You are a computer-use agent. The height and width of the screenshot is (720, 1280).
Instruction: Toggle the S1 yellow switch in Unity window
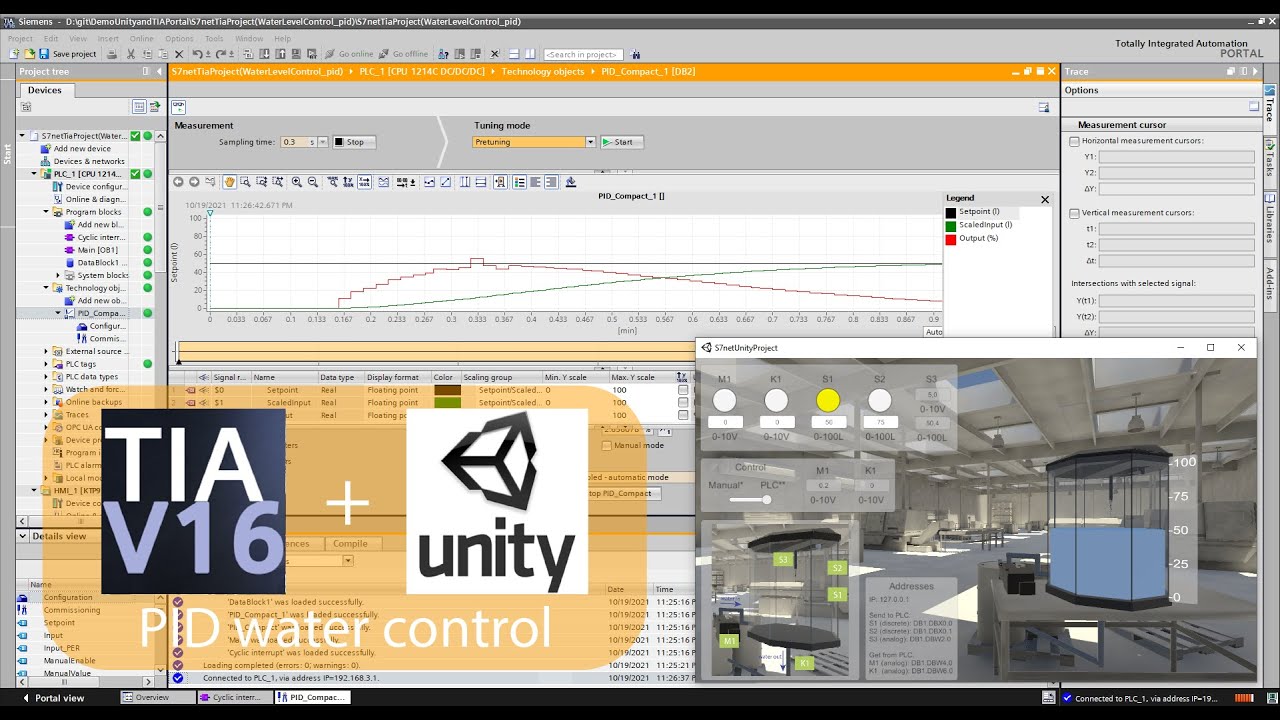(x=828, y=400)
